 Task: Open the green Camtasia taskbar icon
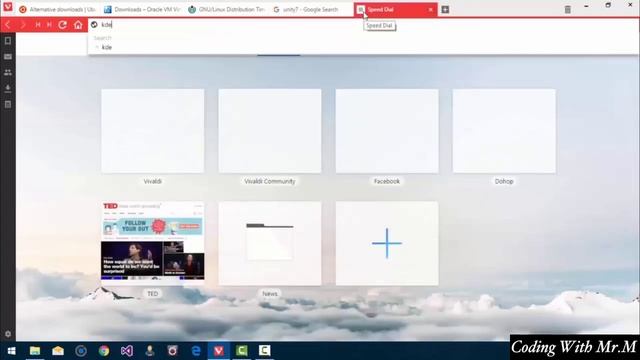pyautogui.click(x=242, y=351)
